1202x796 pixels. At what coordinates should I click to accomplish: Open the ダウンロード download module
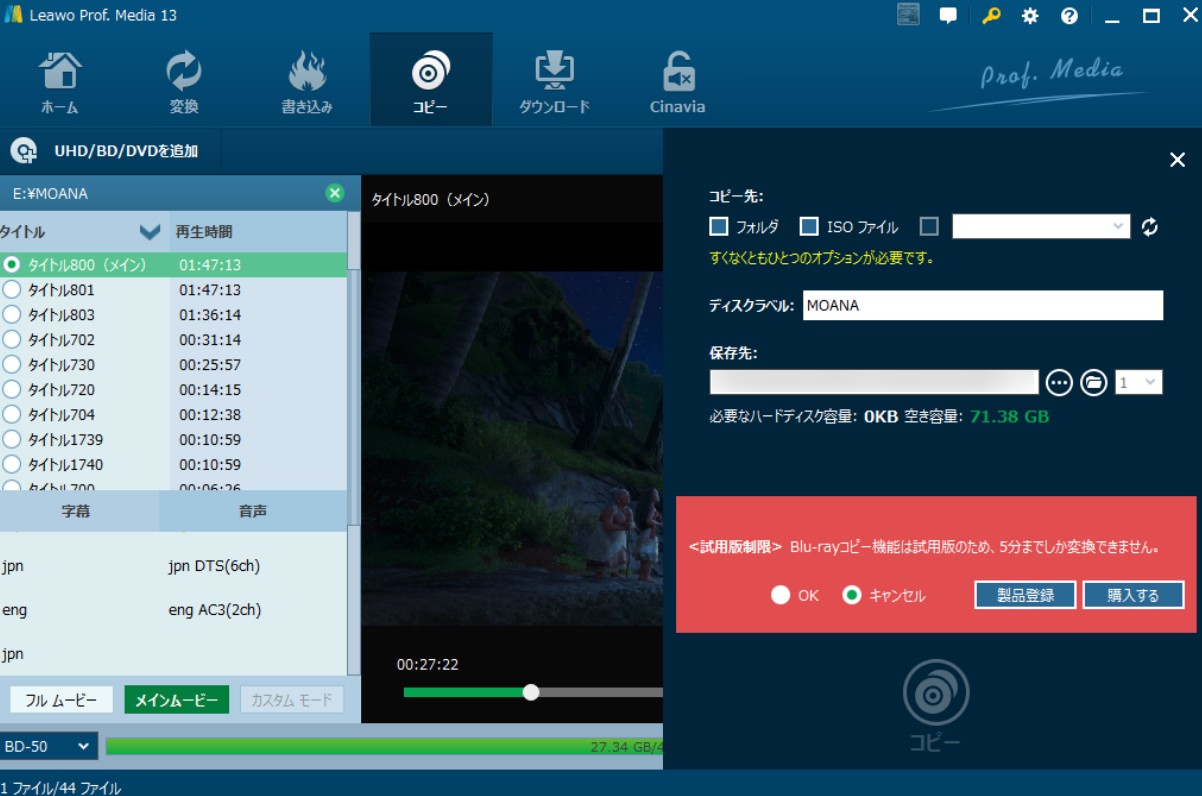[554, 81]
